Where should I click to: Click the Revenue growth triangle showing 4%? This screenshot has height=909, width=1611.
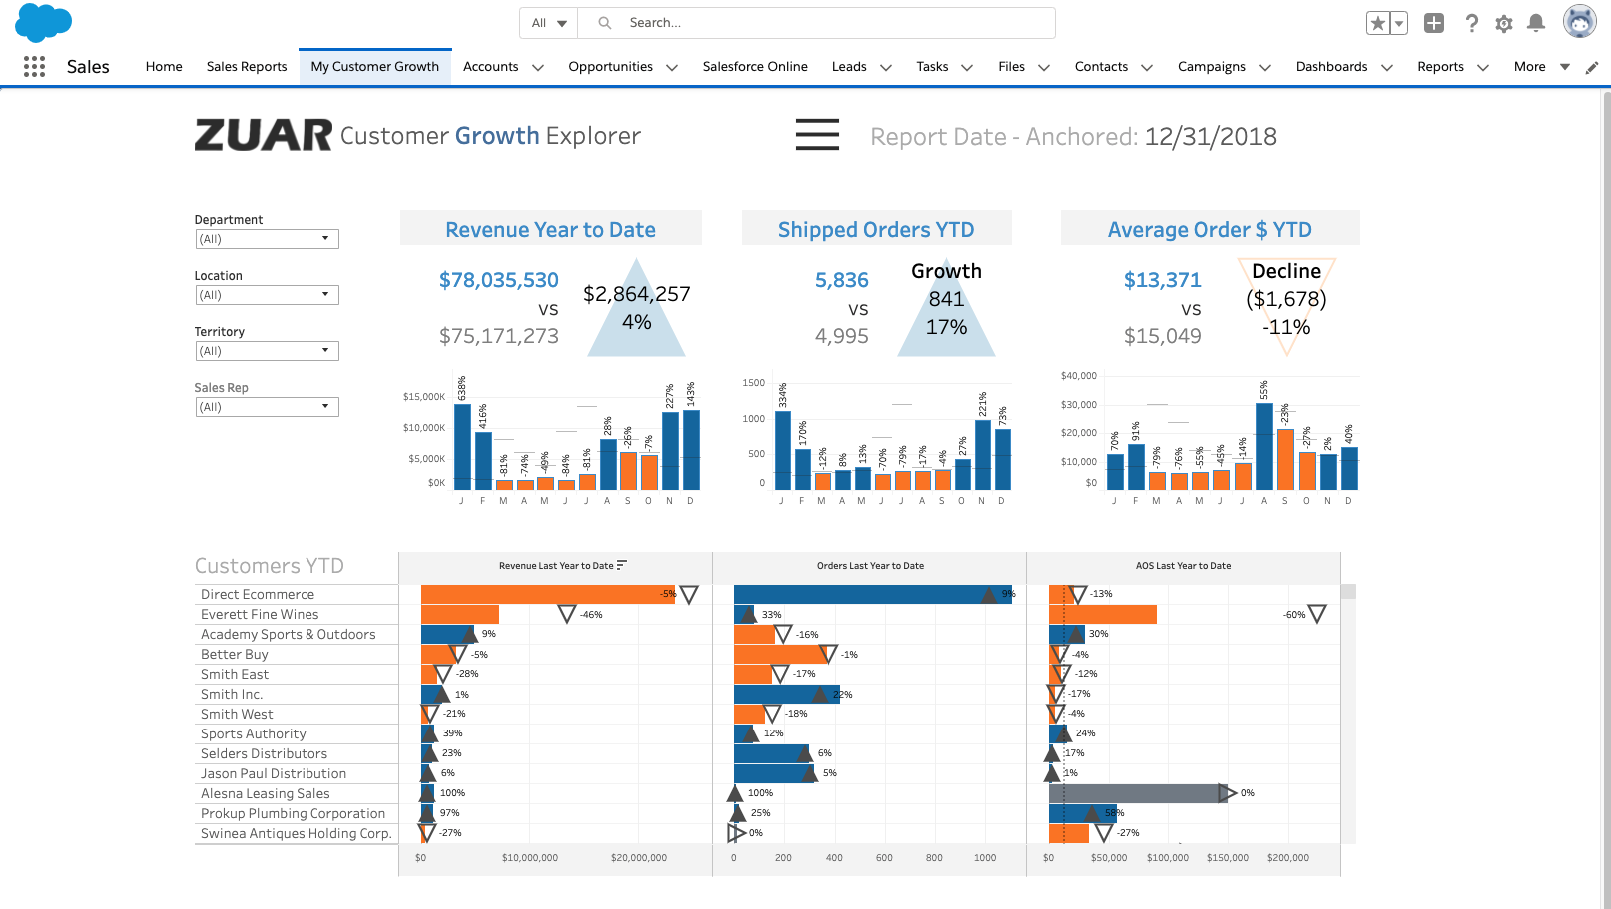pos(637,308)
